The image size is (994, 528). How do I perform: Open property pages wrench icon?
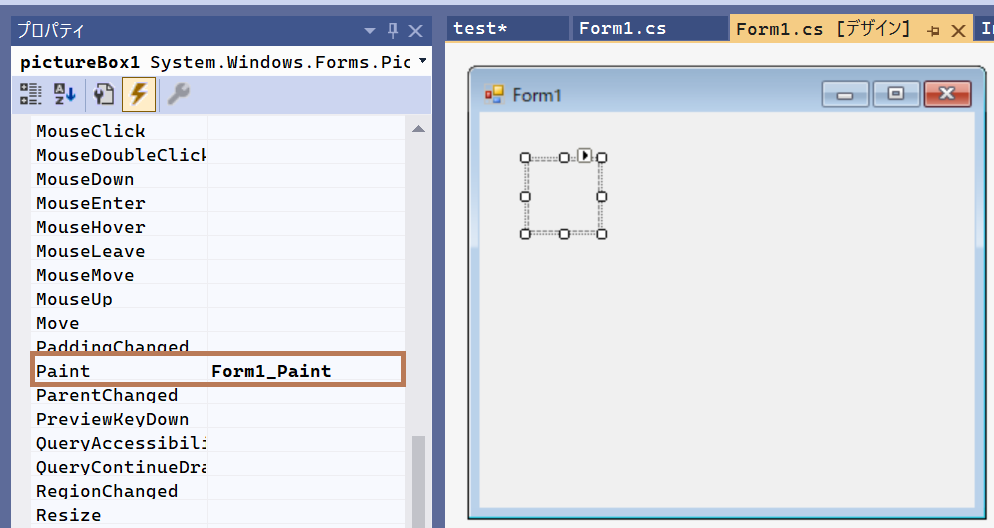coord(178,94)
